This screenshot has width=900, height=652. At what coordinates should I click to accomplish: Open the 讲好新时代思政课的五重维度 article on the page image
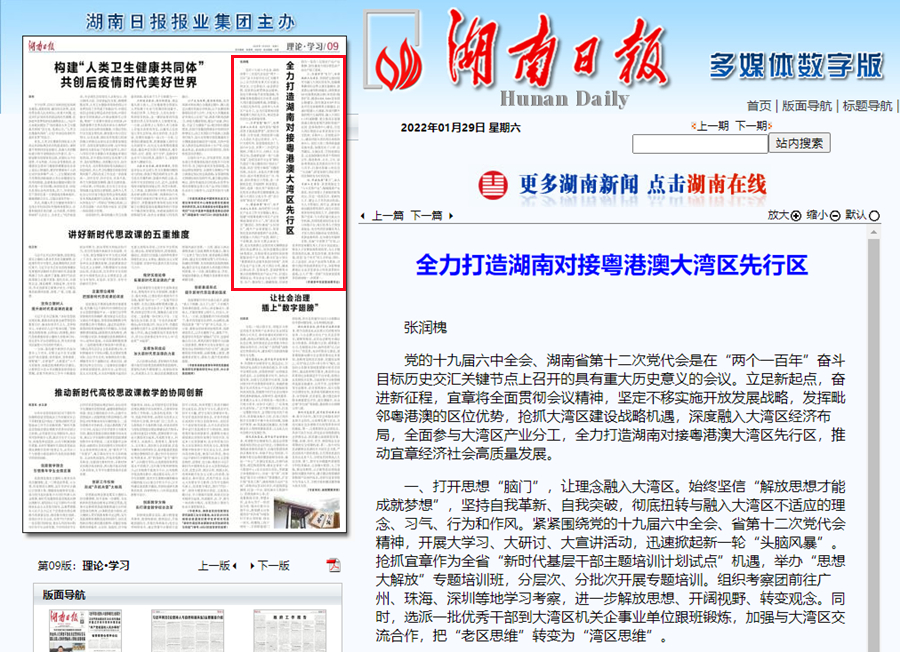pyautogui.click(x=129, y=234)
